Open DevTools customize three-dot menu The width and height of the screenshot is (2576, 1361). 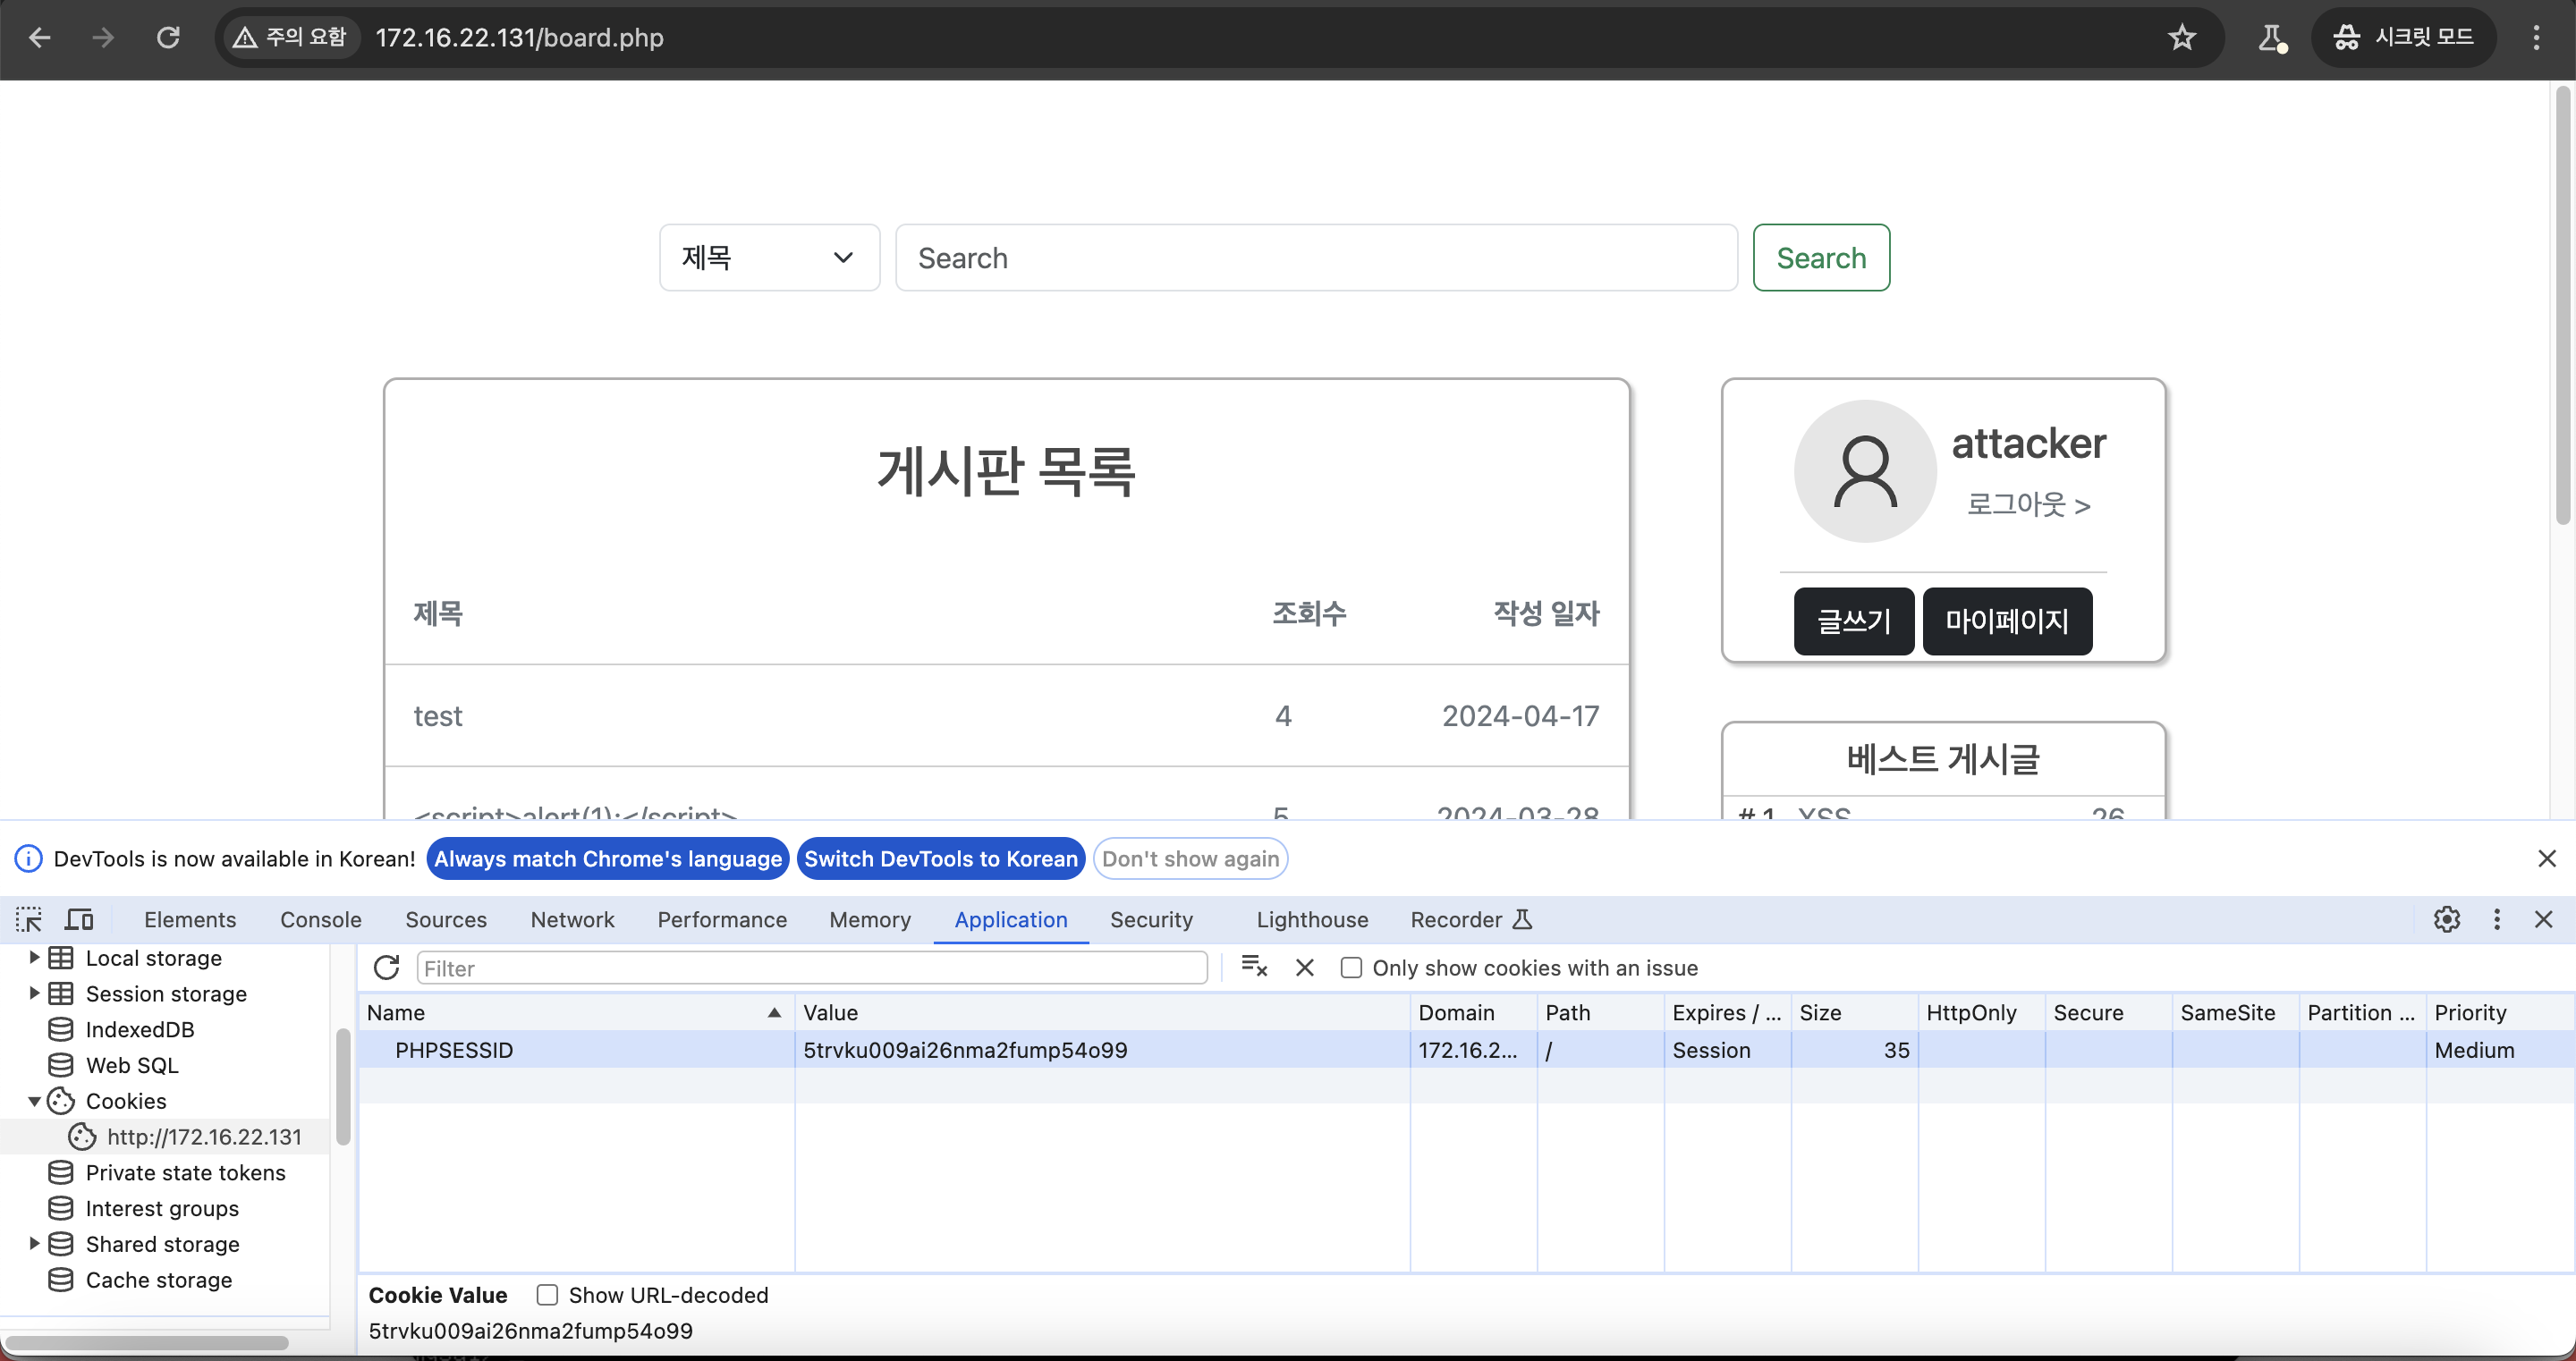[x=2497, y=919]
